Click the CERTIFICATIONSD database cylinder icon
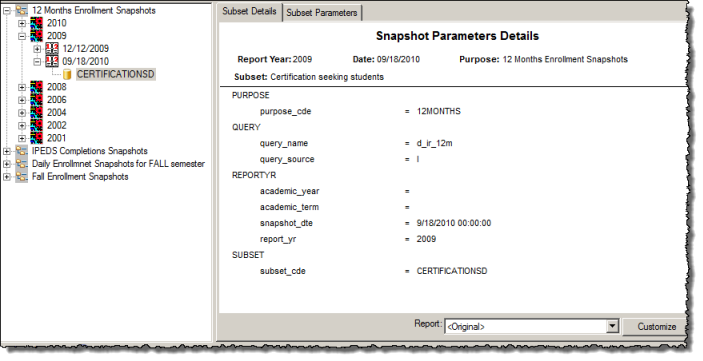The image size is (703, 361). [x=67, y=74]
